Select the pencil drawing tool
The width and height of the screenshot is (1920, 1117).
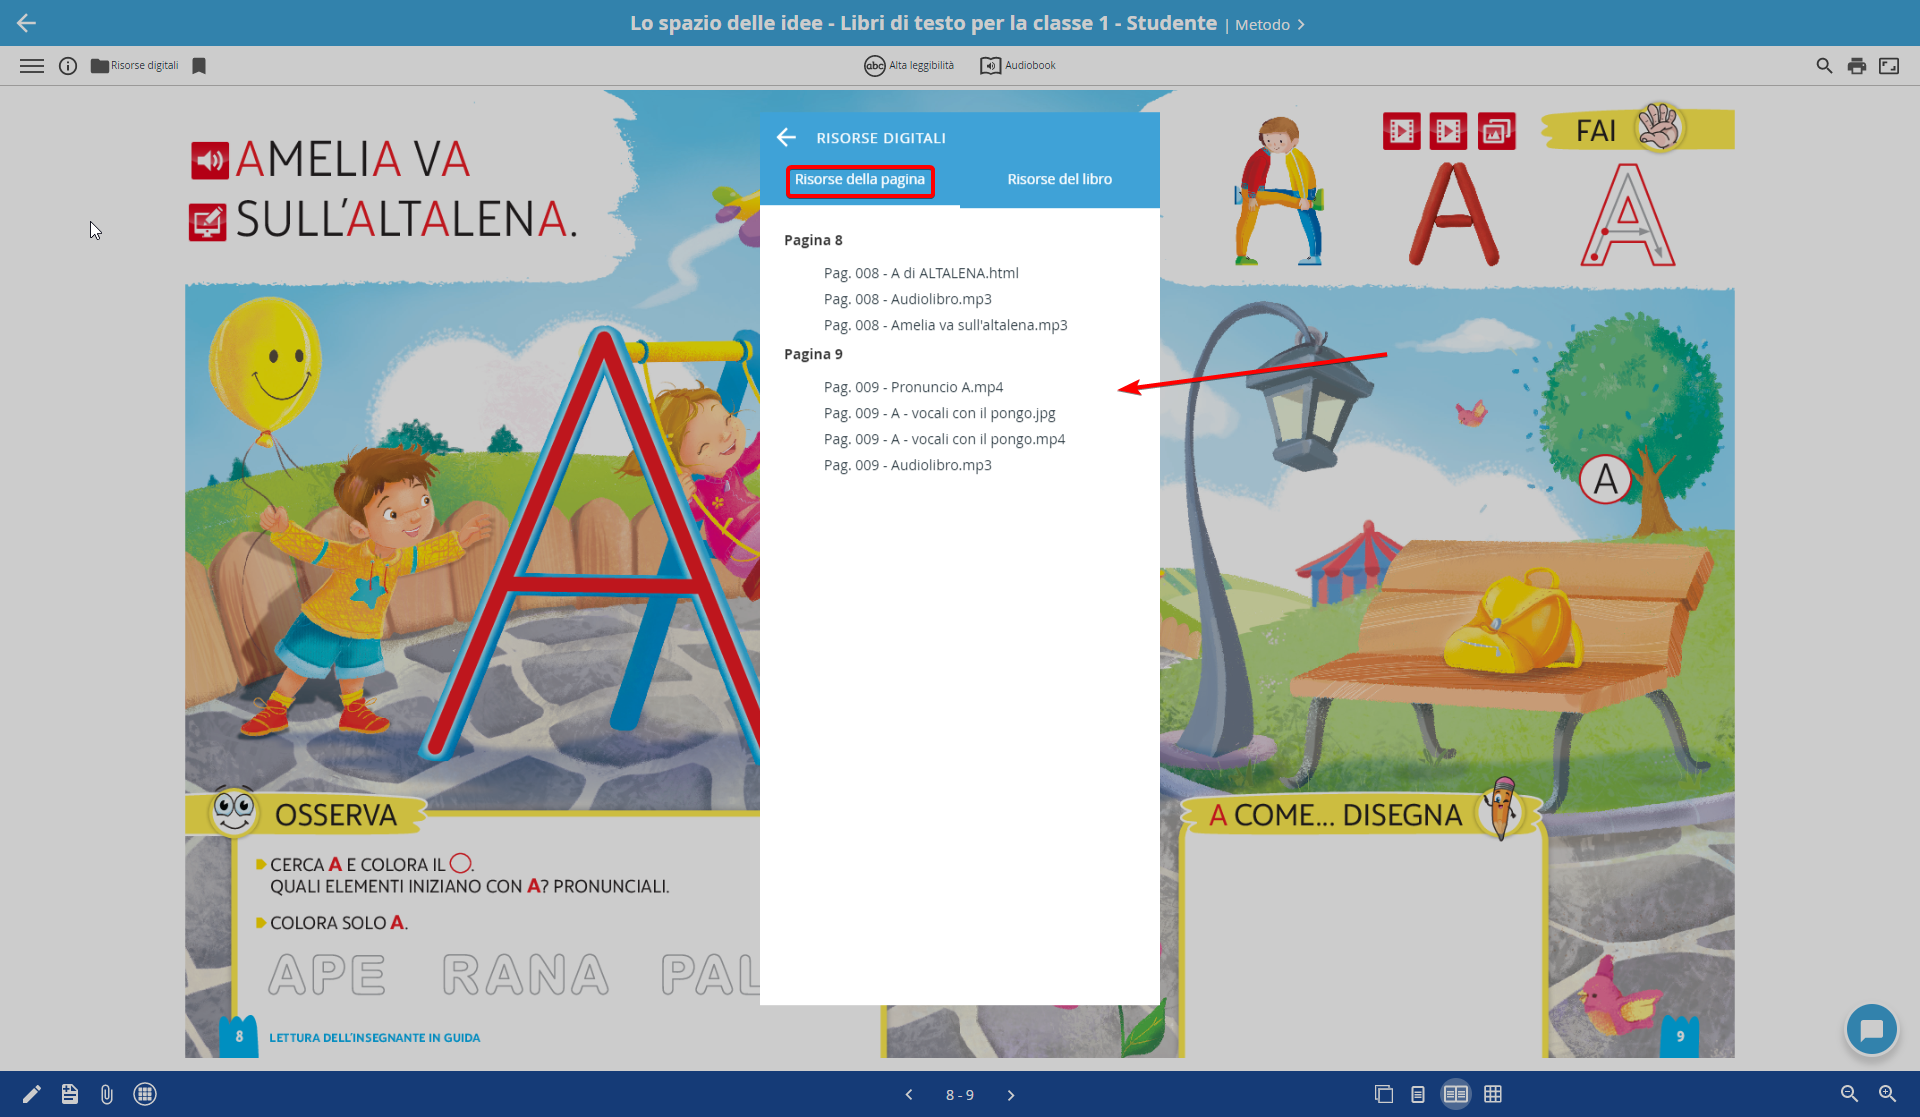pyautogui.click(x=32, y=1094)
